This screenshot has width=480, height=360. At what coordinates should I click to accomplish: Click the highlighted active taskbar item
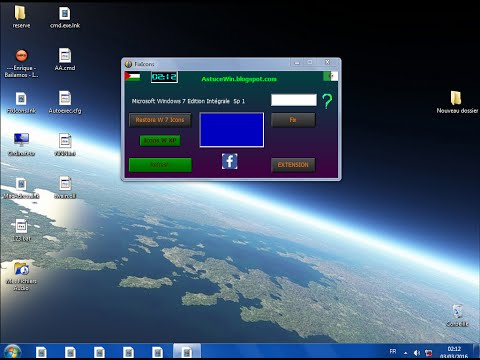coord(187,352)
